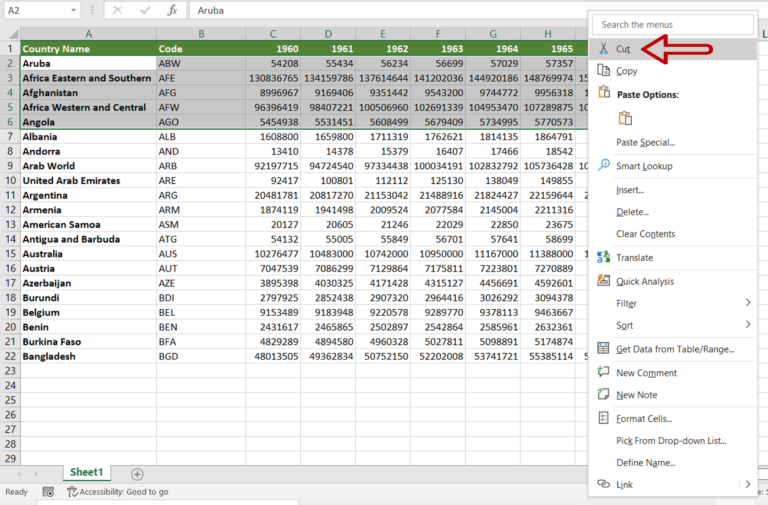This screenshot has height=505, width=768.
Task: Click the New Note icon
Action: point(603,394)
